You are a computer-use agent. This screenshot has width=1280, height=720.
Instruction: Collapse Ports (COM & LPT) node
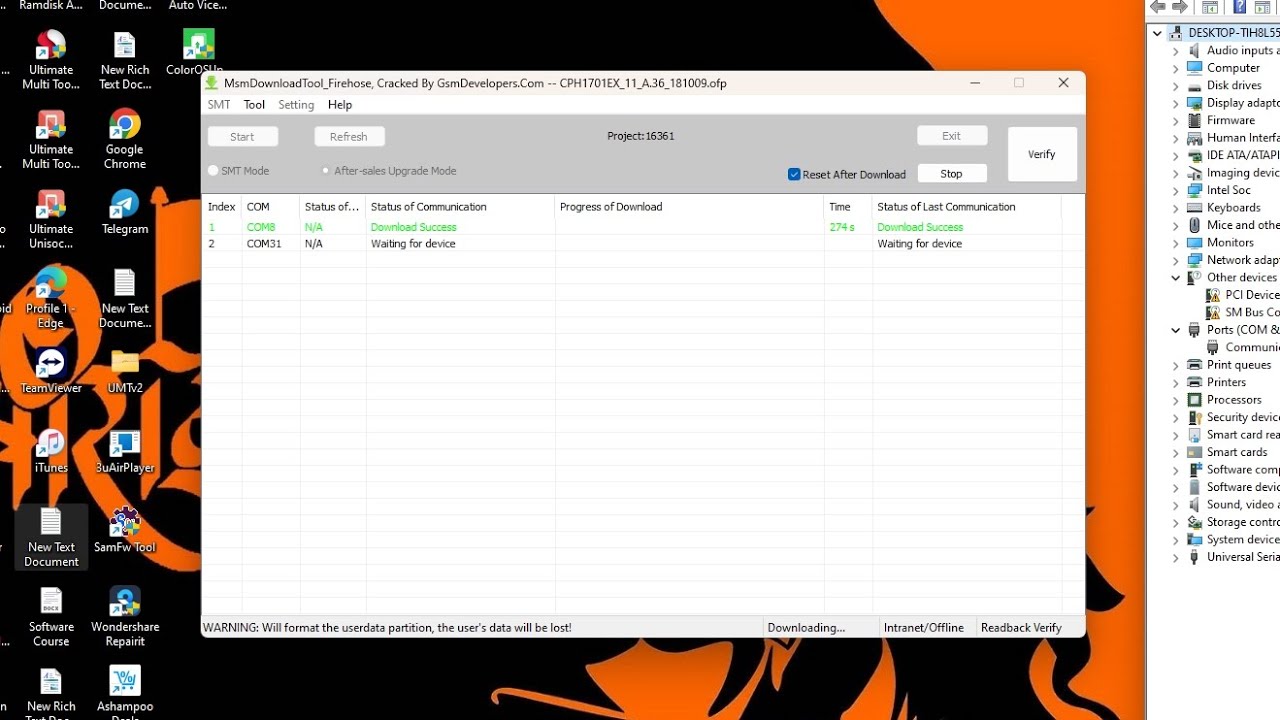tap(1176, 330)
